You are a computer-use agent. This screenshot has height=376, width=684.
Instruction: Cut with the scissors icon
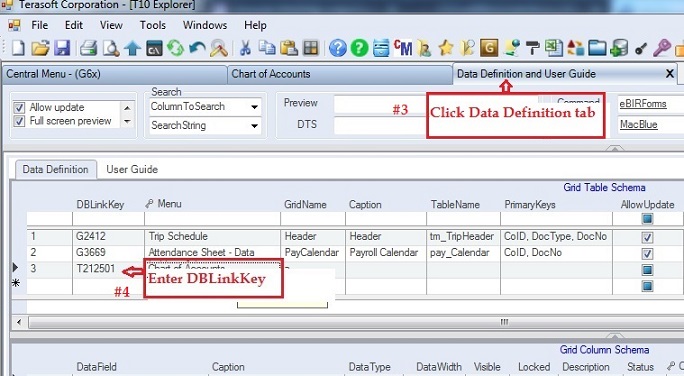tap(245, 48)
